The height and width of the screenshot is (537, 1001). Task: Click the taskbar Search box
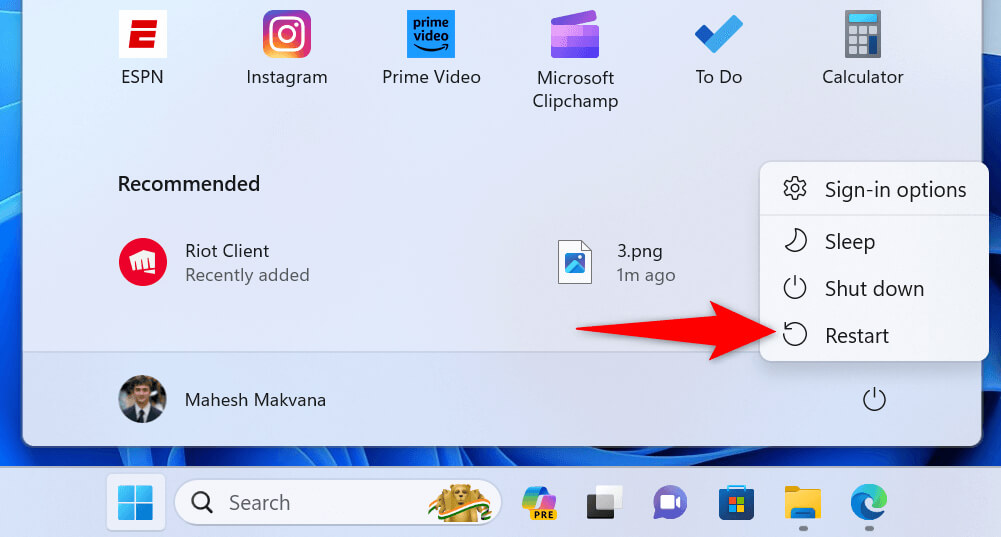tap(338, 503)
